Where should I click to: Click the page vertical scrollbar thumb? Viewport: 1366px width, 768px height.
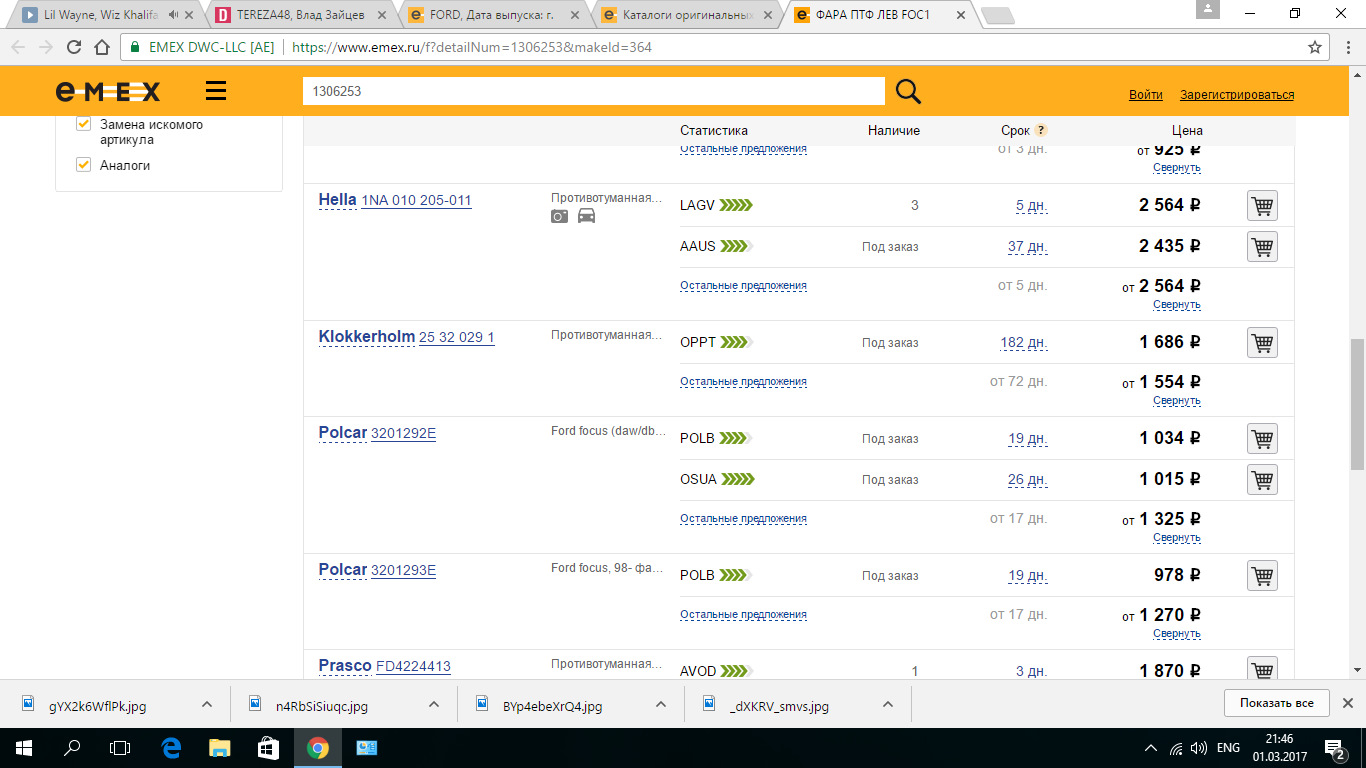coord(1357,404)
